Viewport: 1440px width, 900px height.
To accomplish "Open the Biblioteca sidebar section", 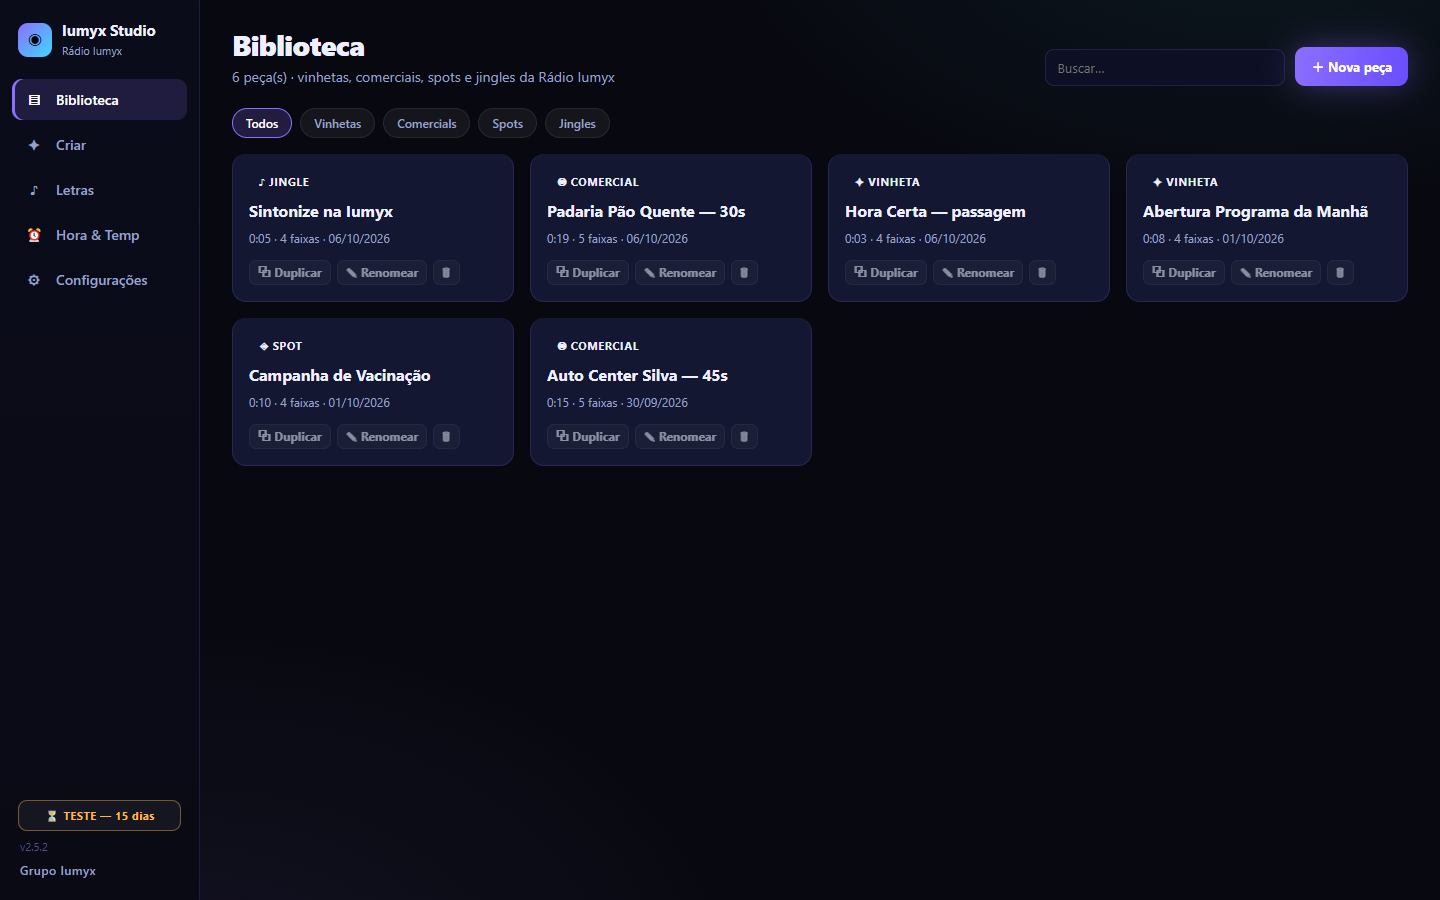I will (x=100, y=100).
